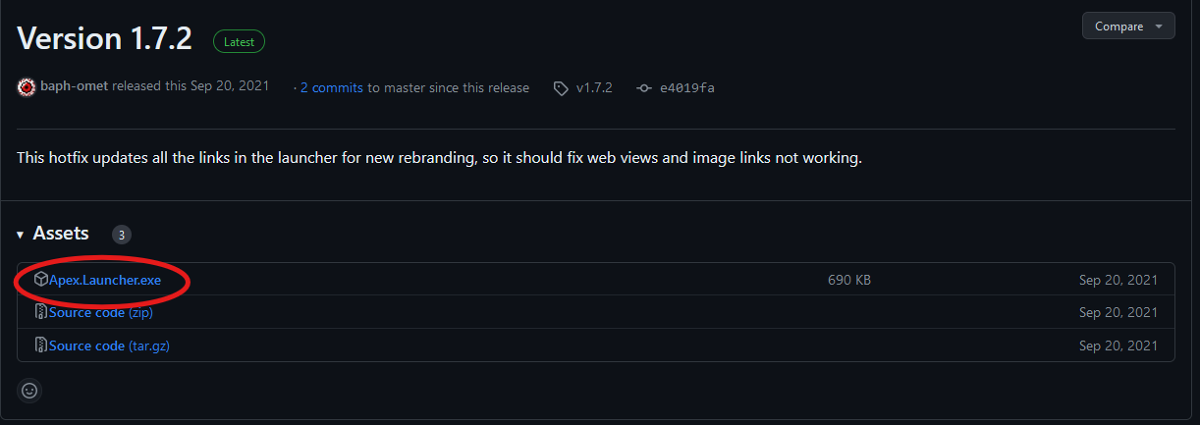Download the Source code (zip) link

pyautogui.click(x=101, y=313)
